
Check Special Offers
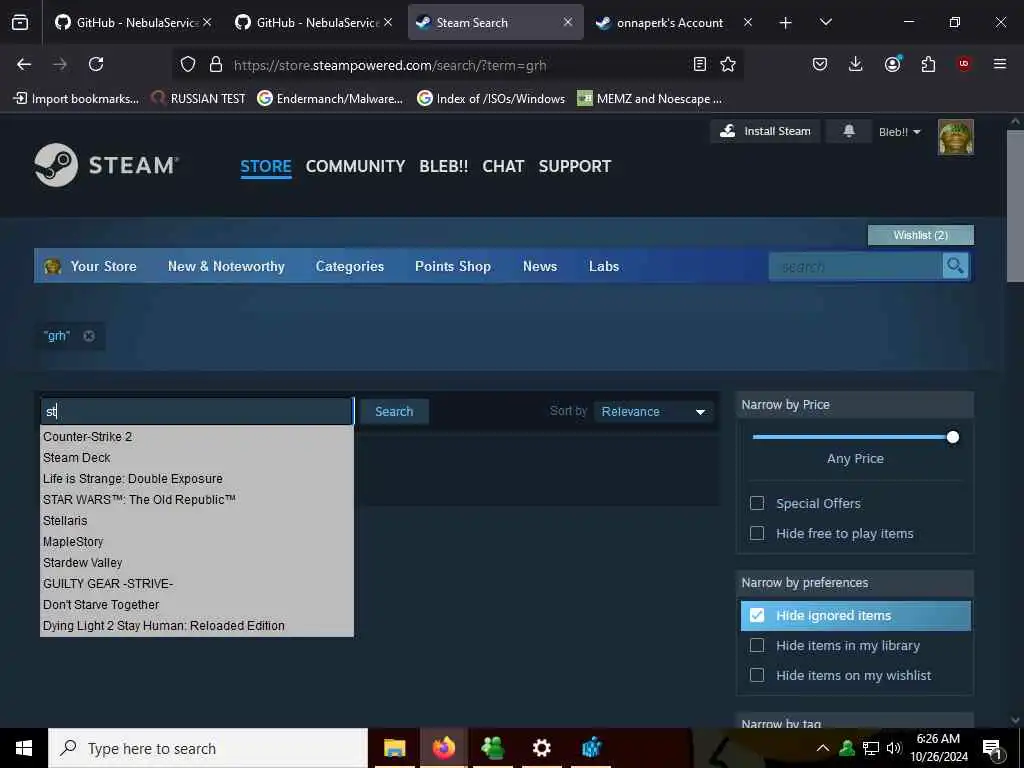click(x=757, y=503)
